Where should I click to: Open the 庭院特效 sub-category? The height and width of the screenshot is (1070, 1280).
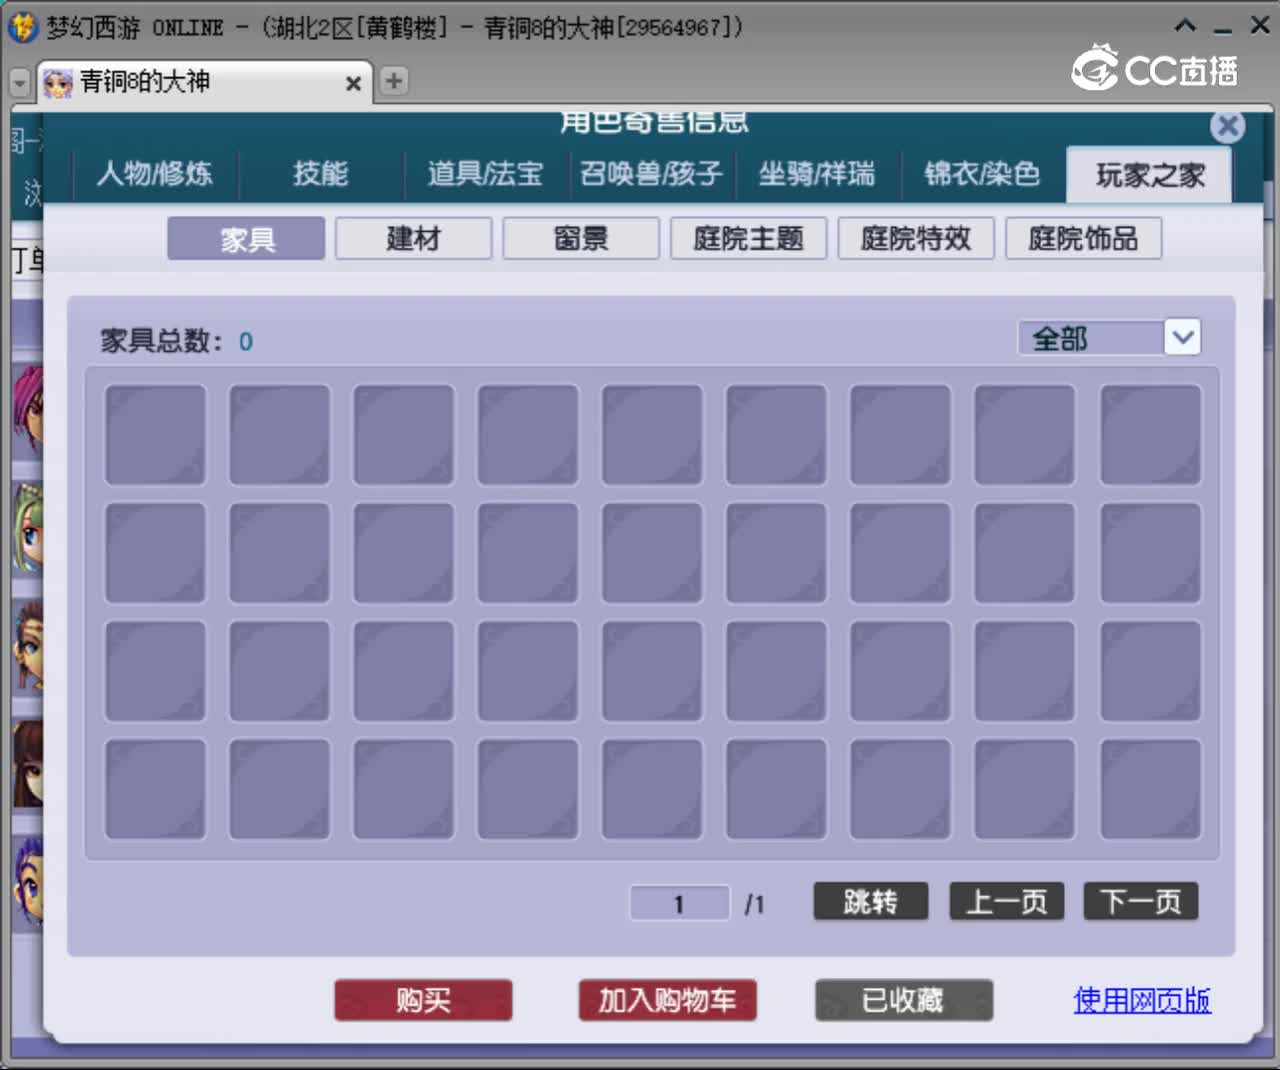tap(916, 239)
